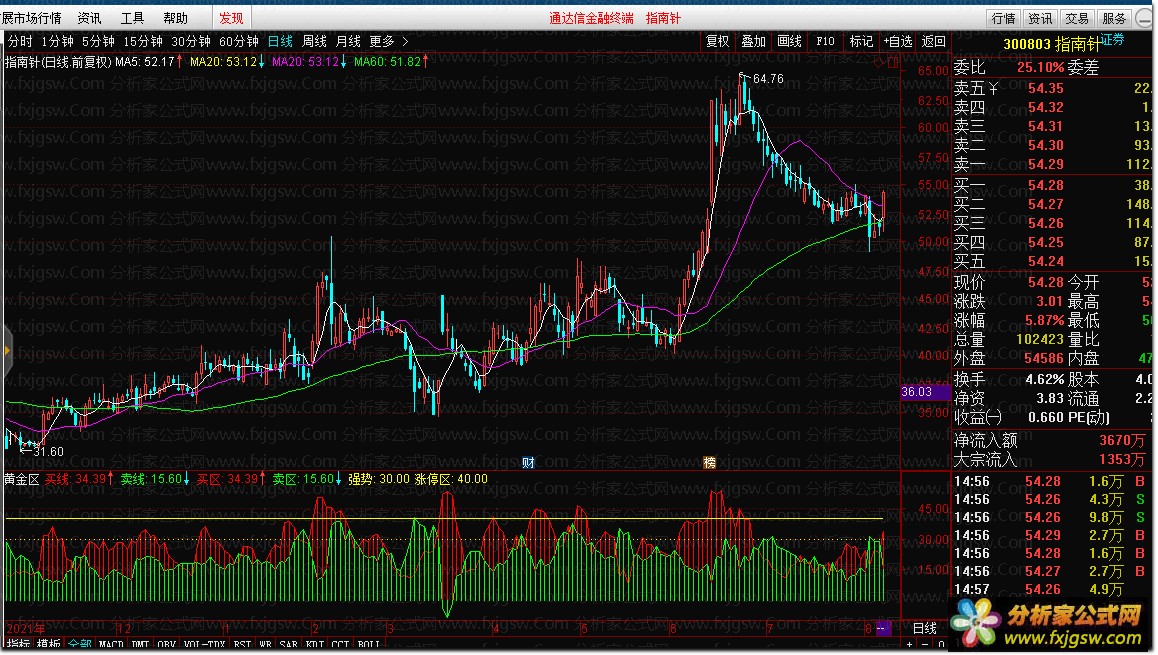
Task: Switch to the WR indicator
Action: click(266, 645)
